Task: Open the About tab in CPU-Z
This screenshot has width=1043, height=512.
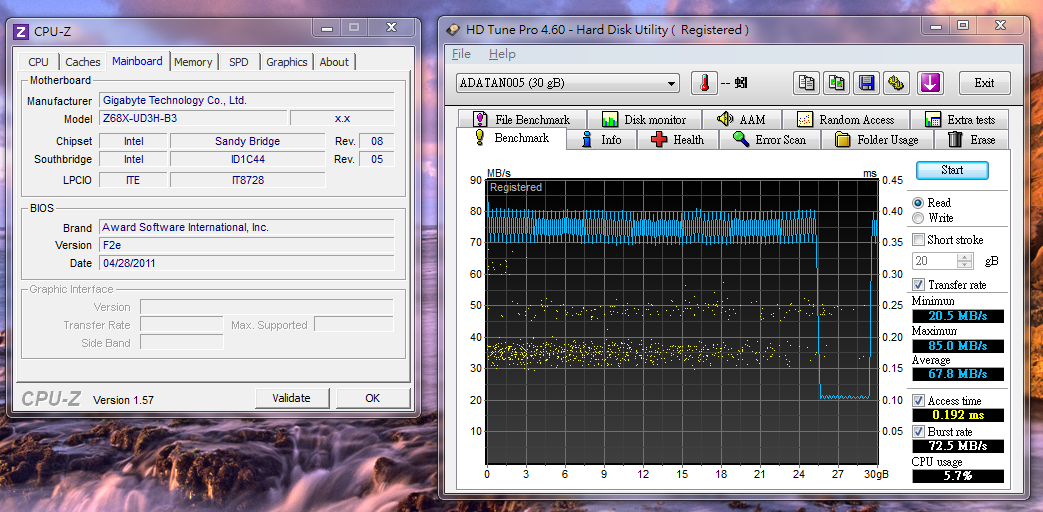Action: [x=334, y=62]
